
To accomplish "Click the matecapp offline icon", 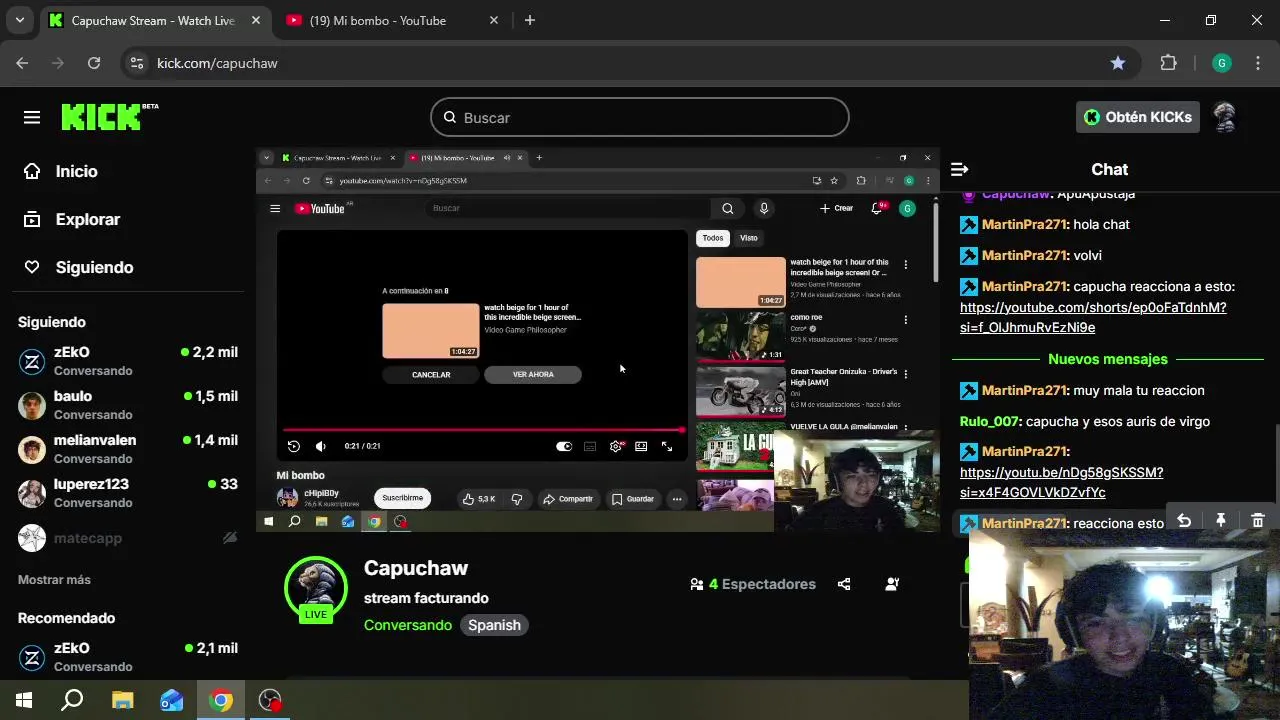I will click(x=230, y=538).
